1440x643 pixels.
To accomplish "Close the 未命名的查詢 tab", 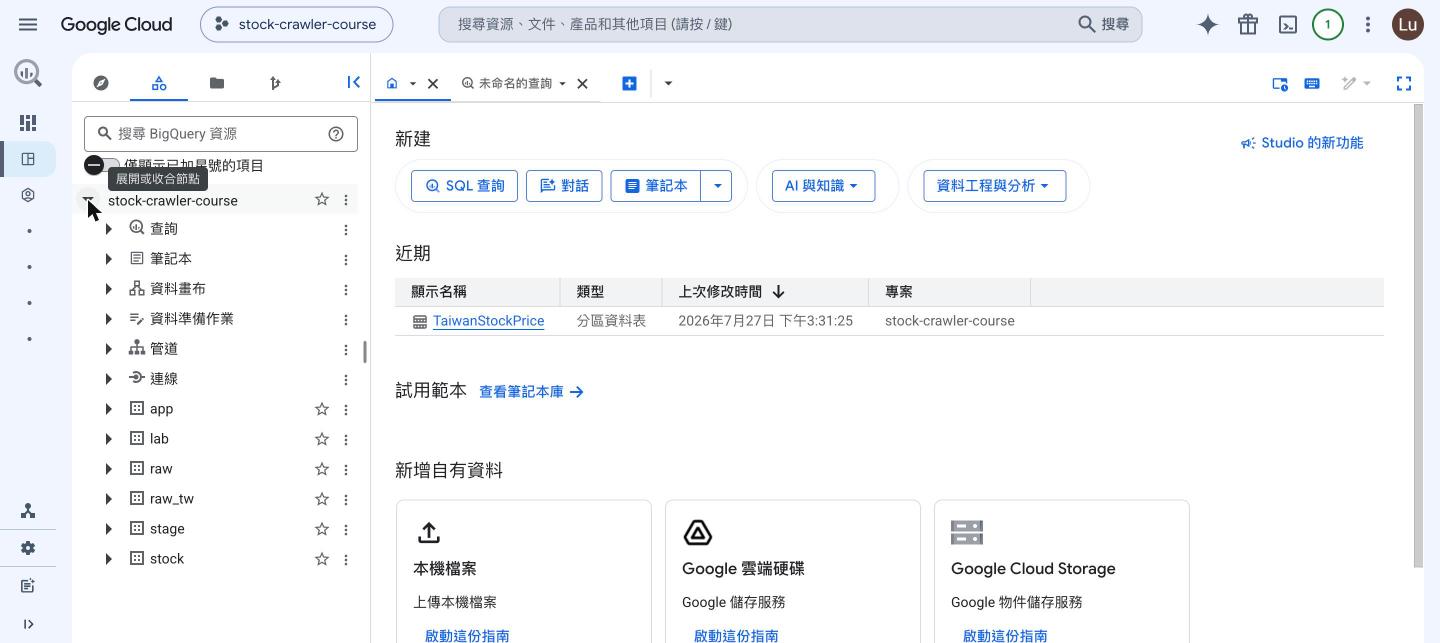I will coord(582,83).
